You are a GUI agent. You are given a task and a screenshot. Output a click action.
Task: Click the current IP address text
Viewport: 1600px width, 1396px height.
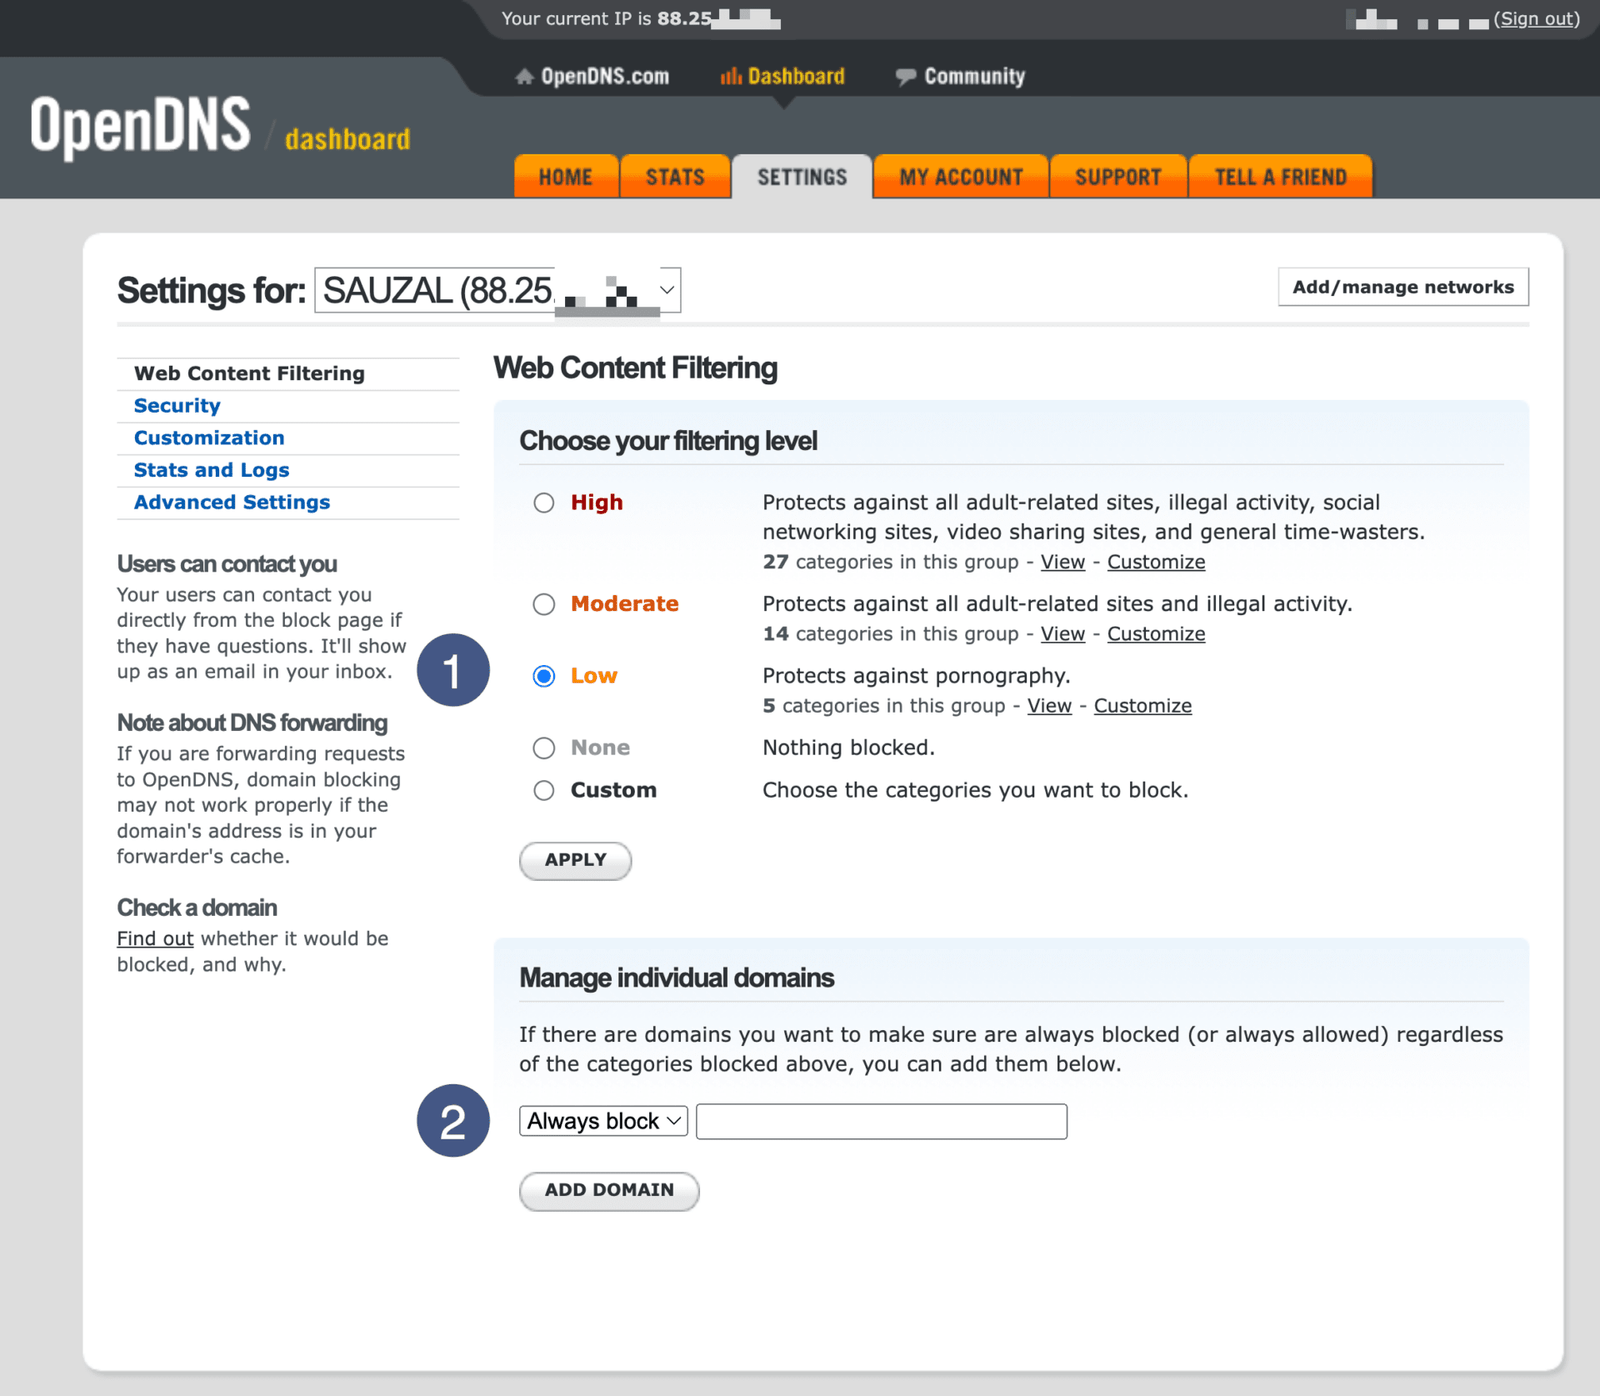[641, 19]
